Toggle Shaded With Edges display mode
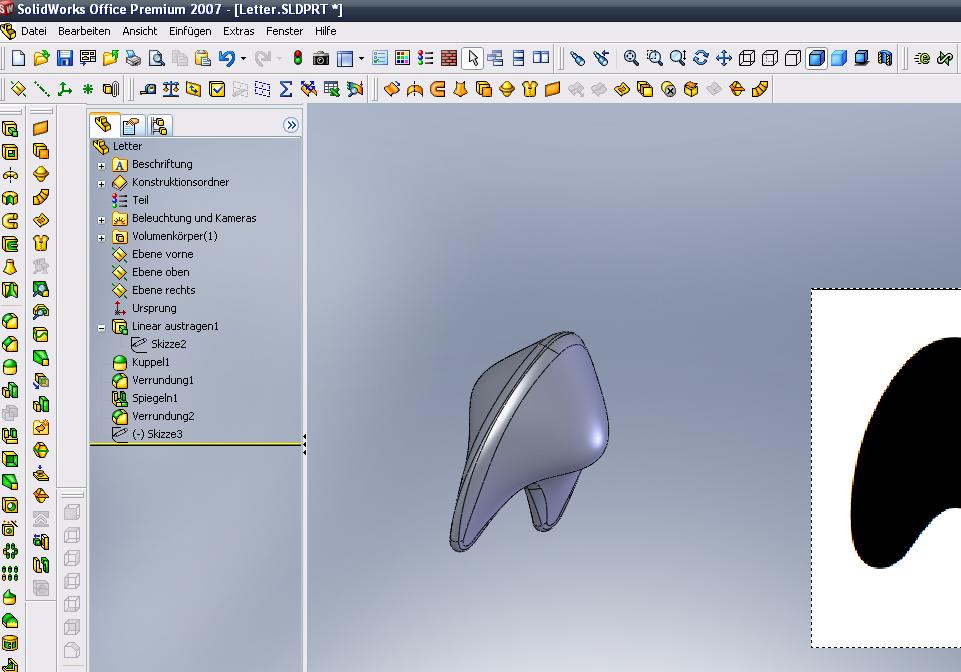 (x=816, y=58)
